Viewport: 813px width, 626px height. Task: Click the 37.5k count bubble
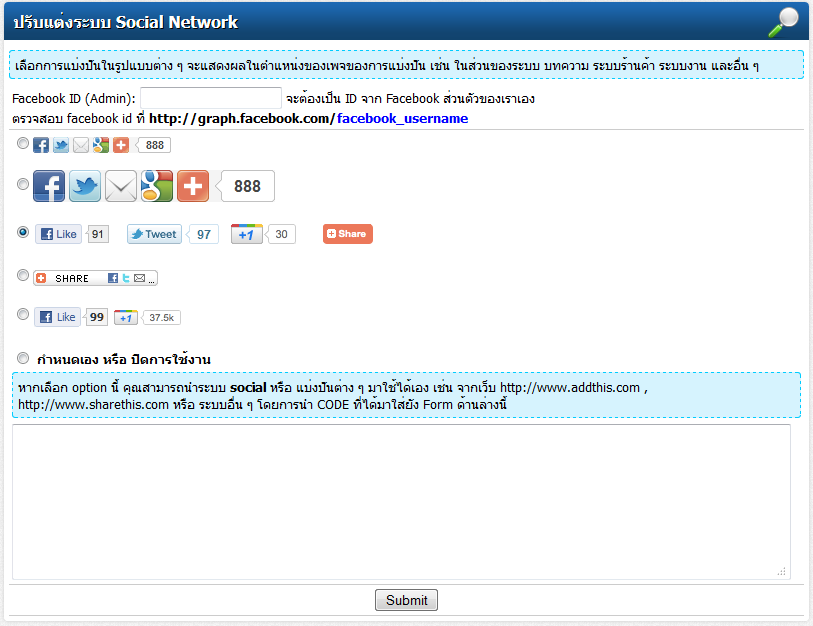(x=161, y=317)
